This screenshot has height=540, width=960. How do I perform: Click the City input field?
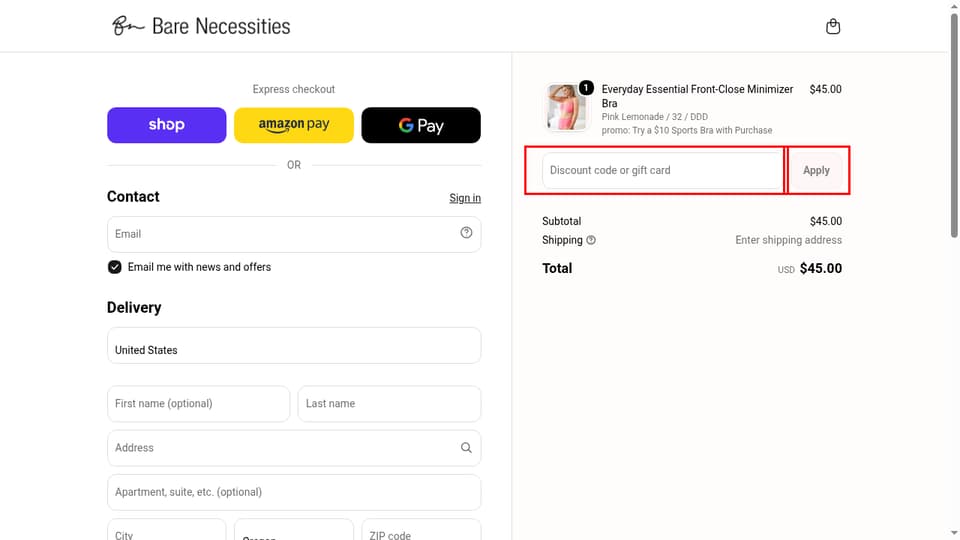pos(167,530)
